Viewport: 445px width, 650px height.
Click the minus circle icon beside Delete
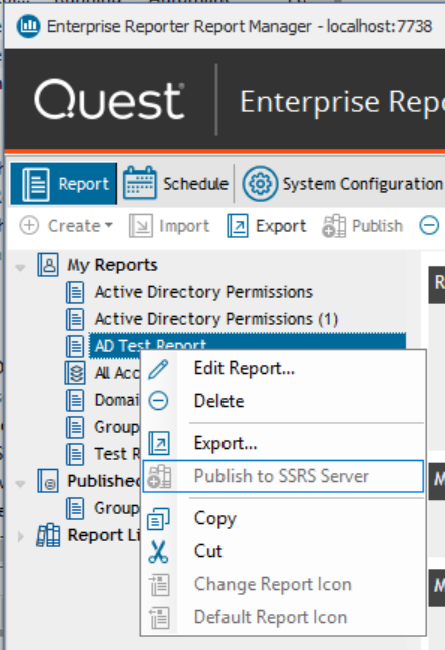tap(158, 401)
